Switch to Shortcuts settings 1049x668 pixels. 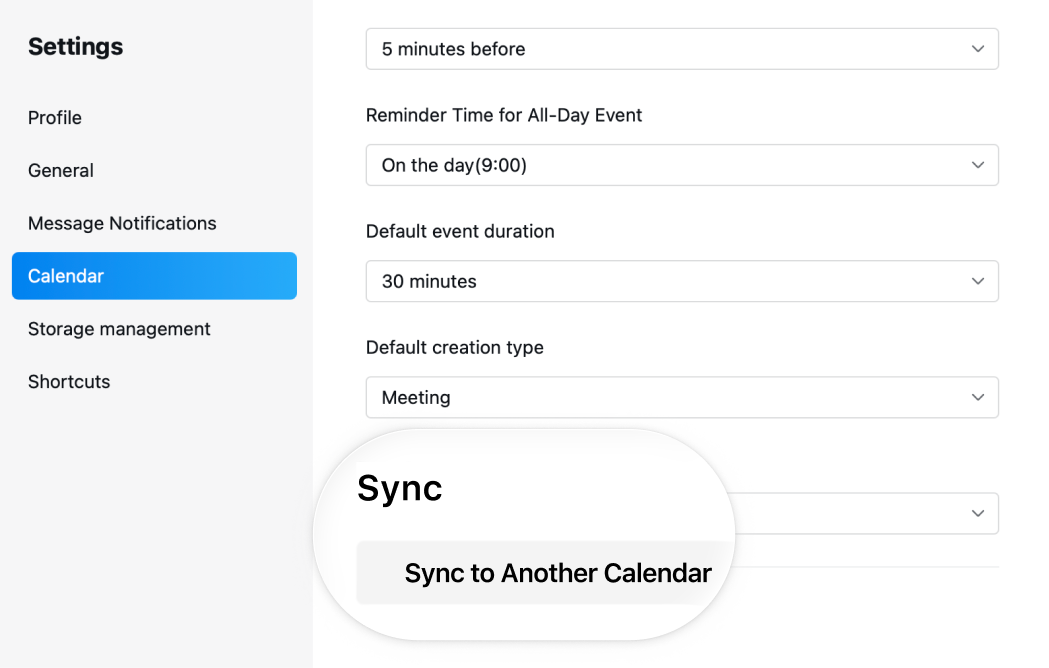tap(69, 382)
